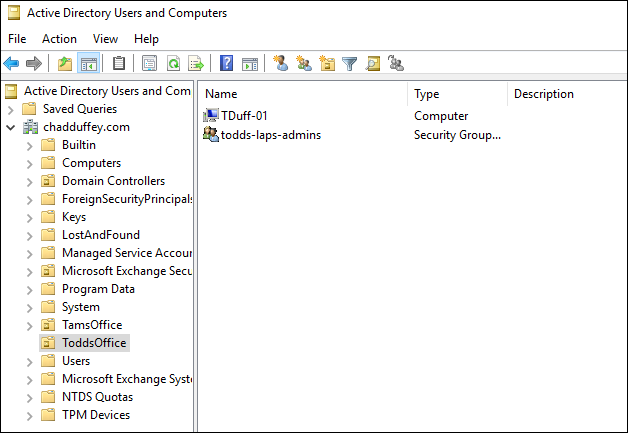Open Help via blue question mark icon
This screenshot has width=628, height=433.
[x=227, y=63]
